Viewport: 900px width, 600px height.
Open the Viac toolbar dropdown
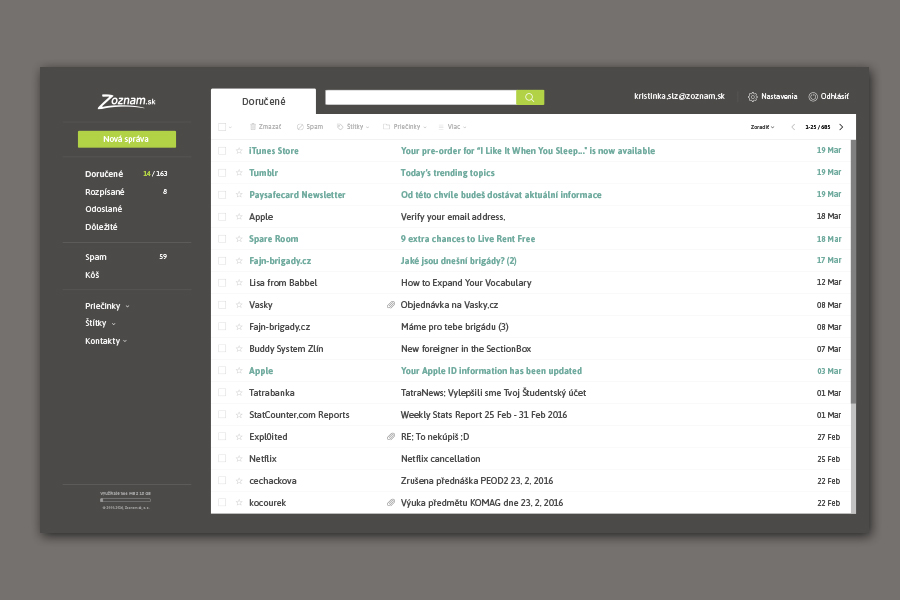pyautogui.click(x=452, y=127)
